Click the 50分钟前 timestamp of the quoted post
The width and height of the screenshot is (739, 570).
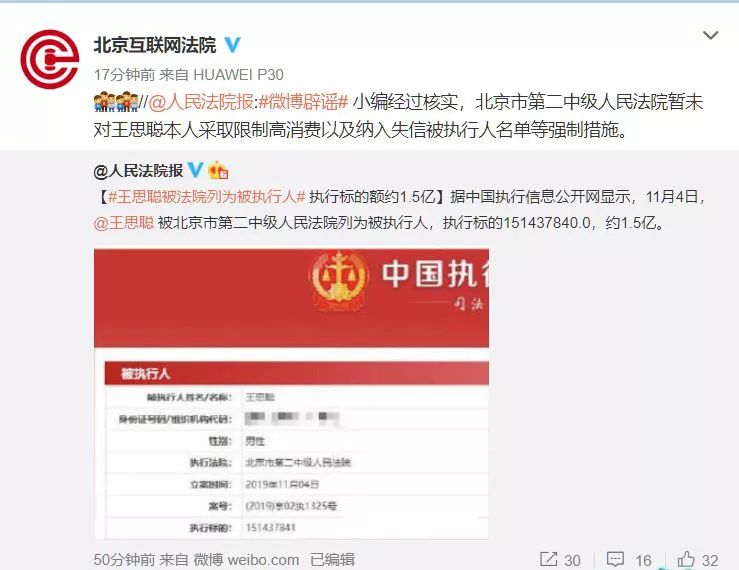pos(124,560)
